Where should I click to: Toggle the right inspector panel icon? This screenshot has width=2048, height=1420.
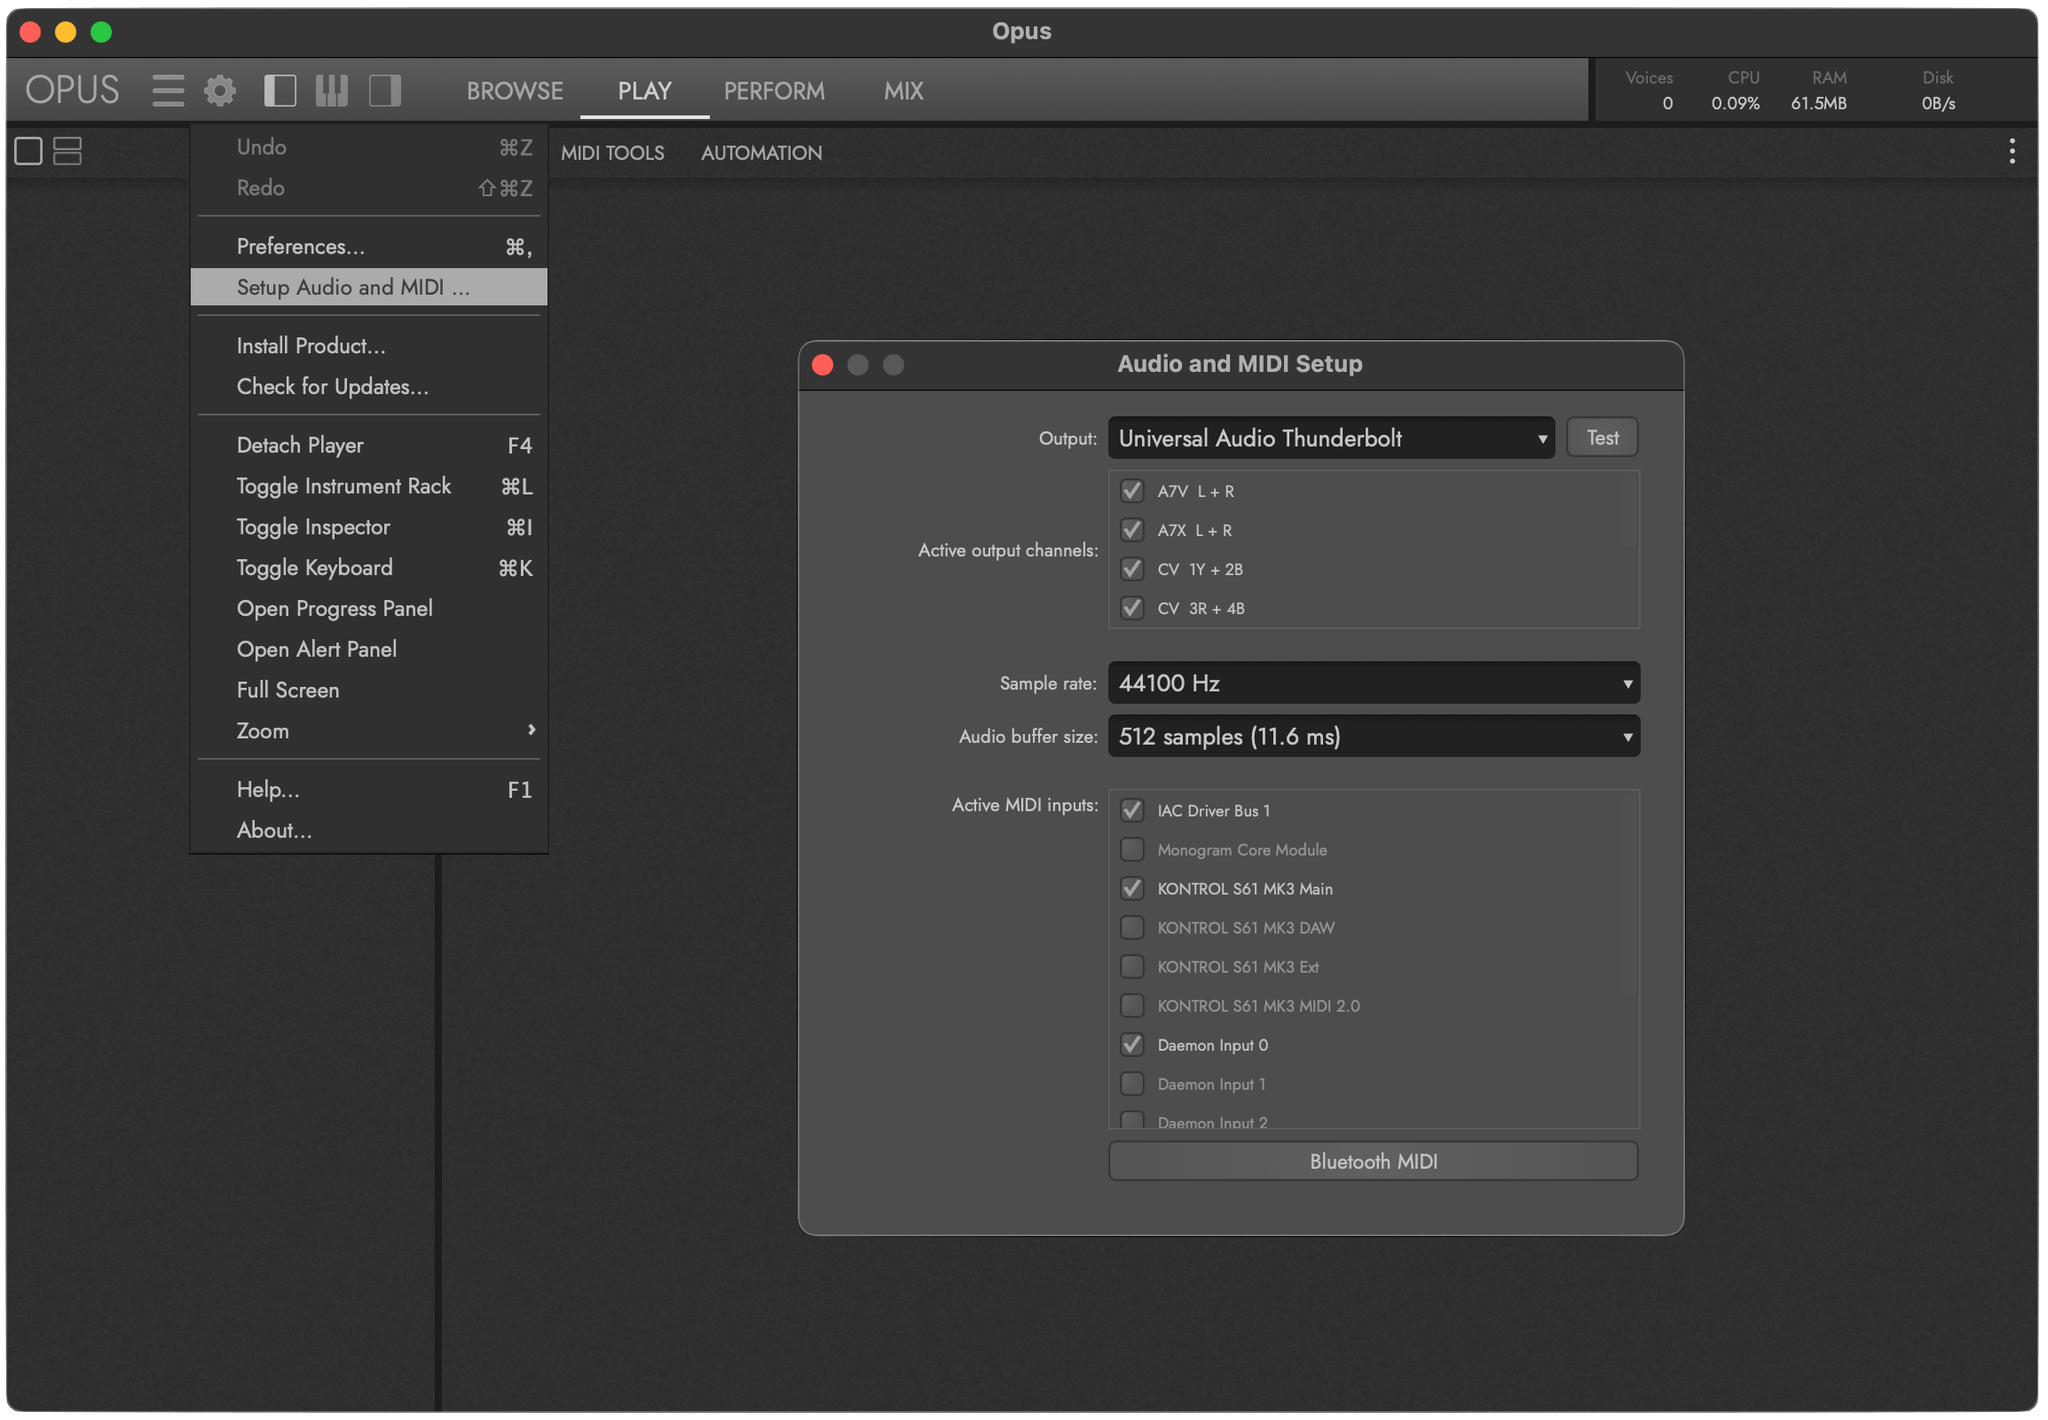[x=385, y=91]
